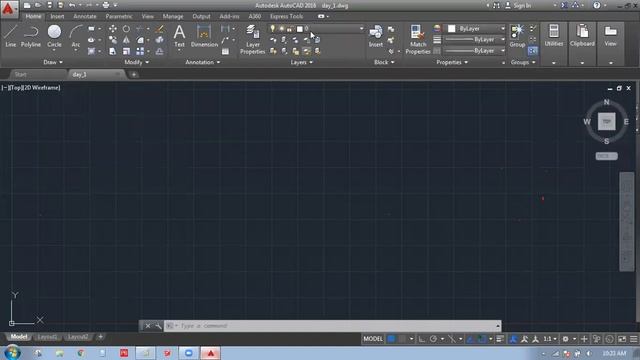Click the Customization menu icon on status bar
Screen dimensions: 640x360
(x=633, y=339)
